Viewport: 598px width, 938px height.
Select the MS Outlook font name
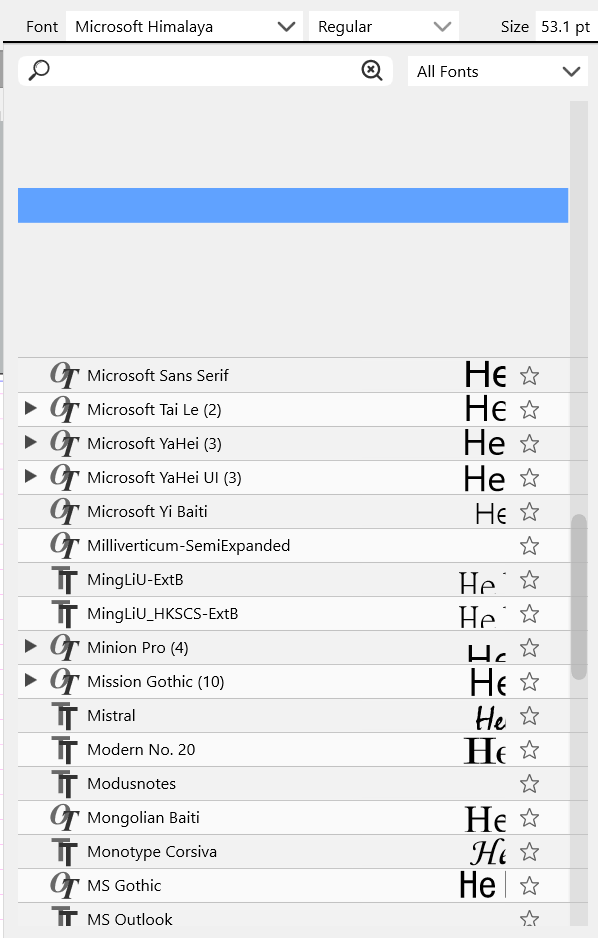[x=130, y=920]
